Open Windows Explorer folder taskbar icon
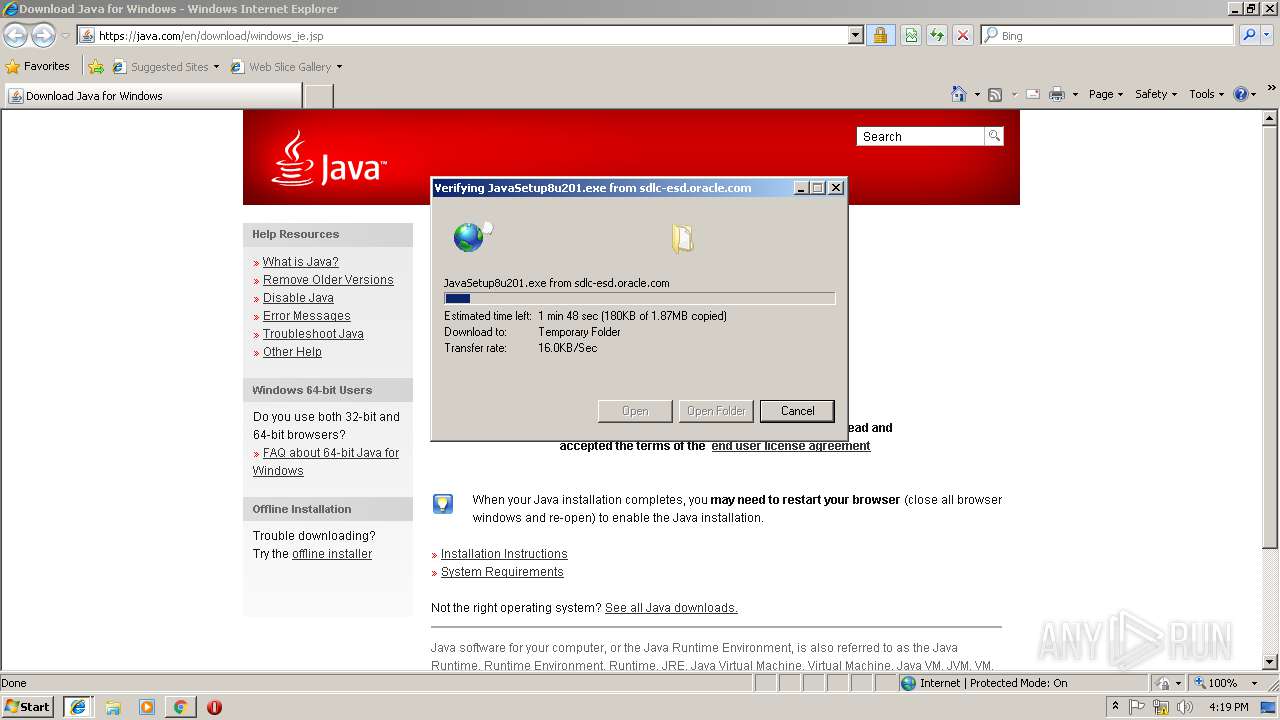The image size is (1280, 720). pyautogui.click(x=113, y=707)
